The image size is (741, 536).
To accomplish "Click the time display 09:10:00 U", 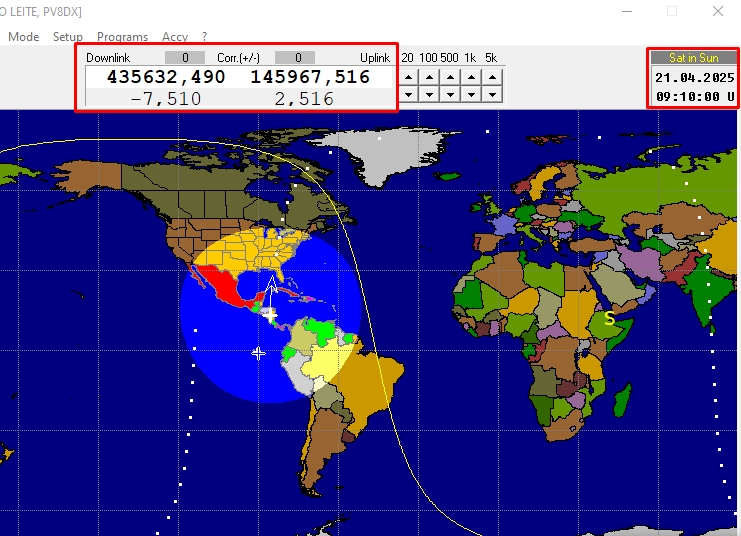I will click(695, 97).
